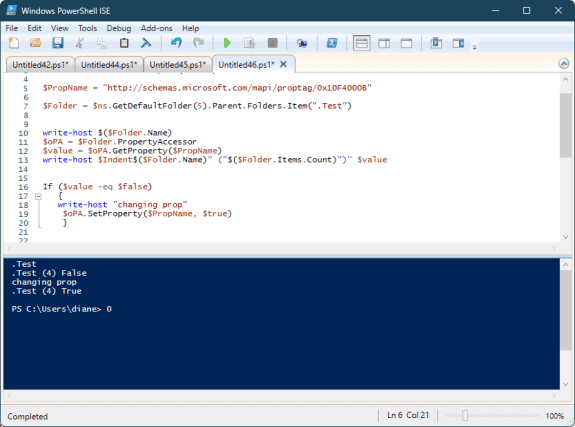Open toolbar overflow options arrow

coord(474,47)
